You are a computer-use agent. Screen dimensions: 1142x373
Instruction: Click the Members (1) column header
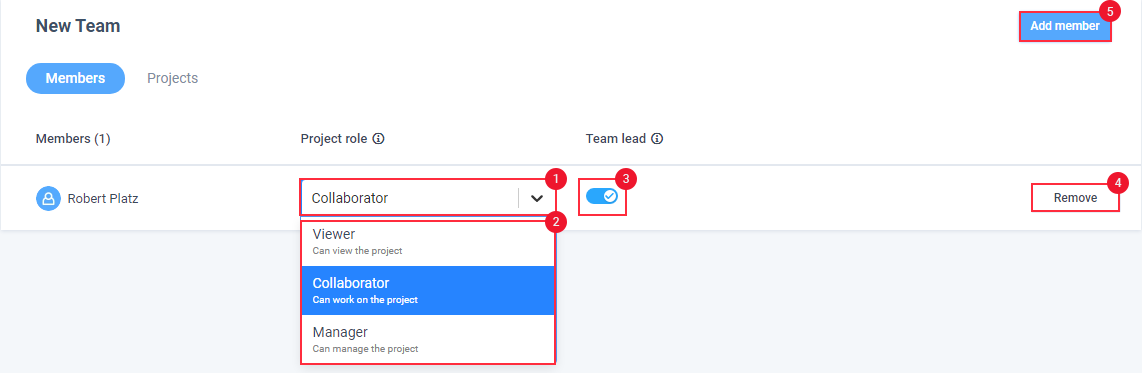[73, 138]
